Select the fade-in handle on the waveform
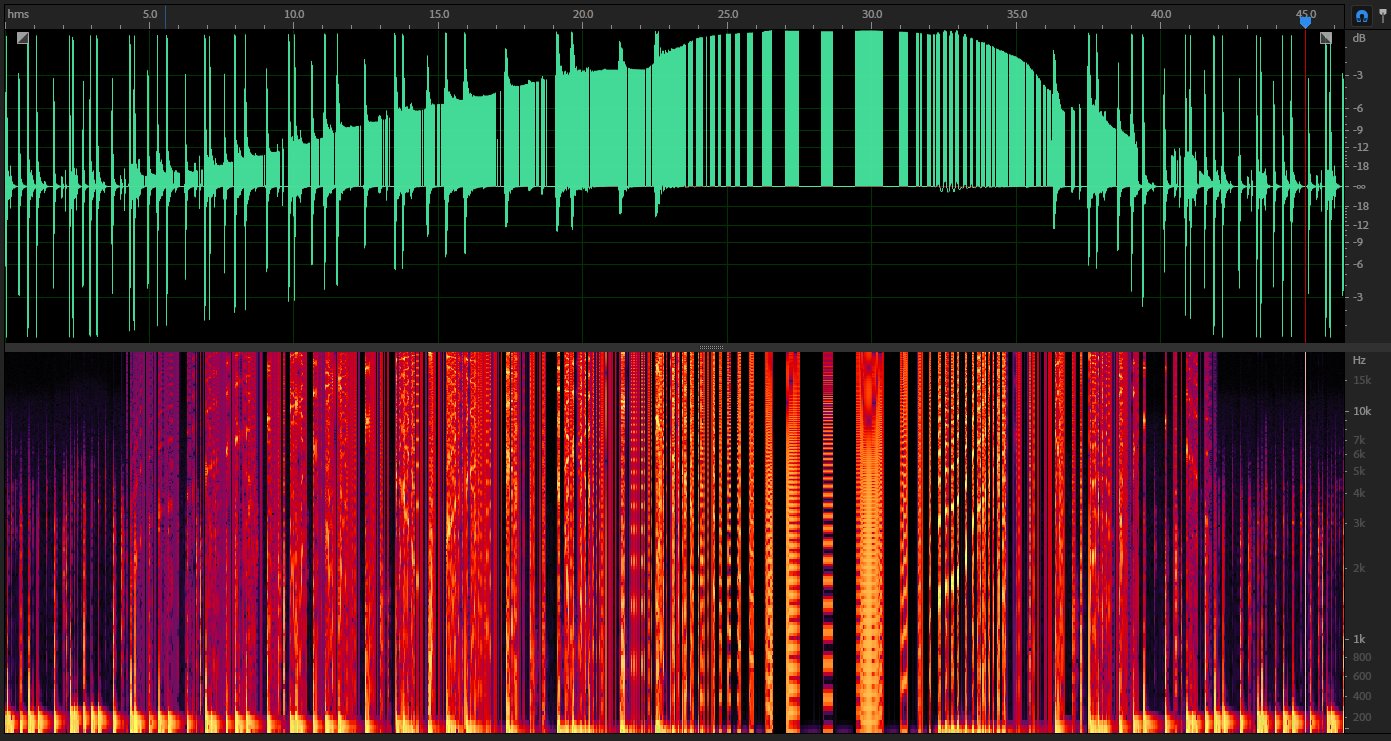 (23, 38)
